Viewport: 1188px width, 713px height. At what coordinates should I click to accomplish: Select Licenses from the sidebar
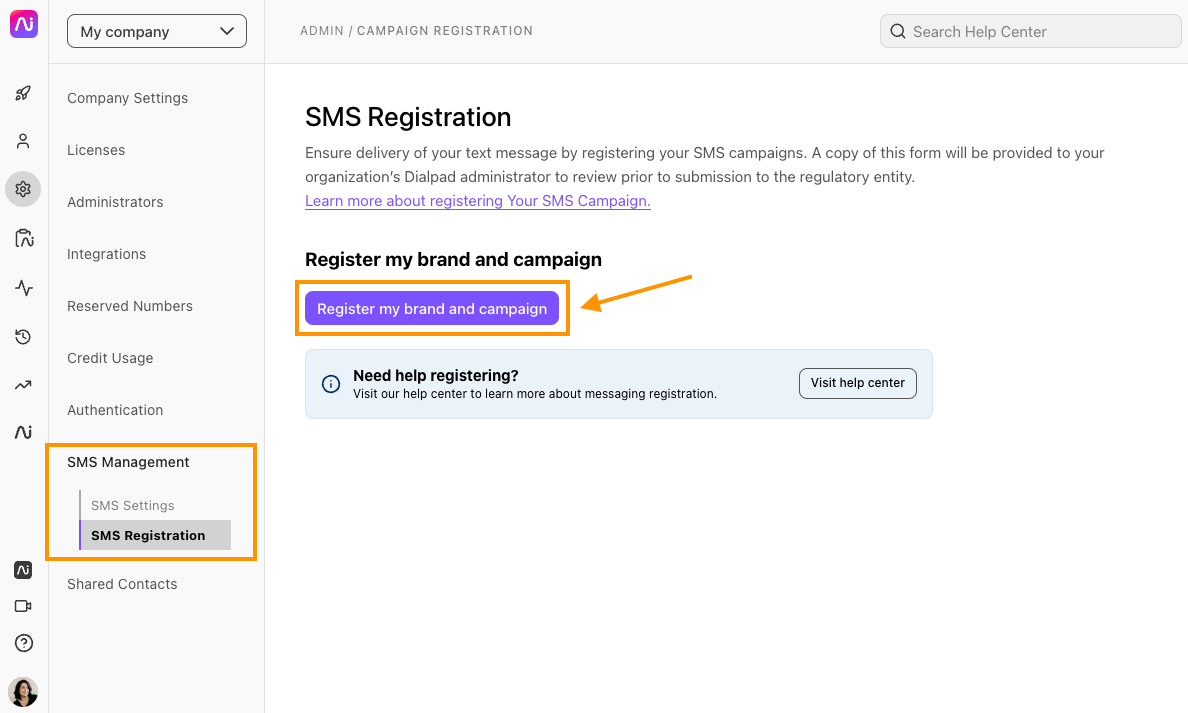pos(95,150)
